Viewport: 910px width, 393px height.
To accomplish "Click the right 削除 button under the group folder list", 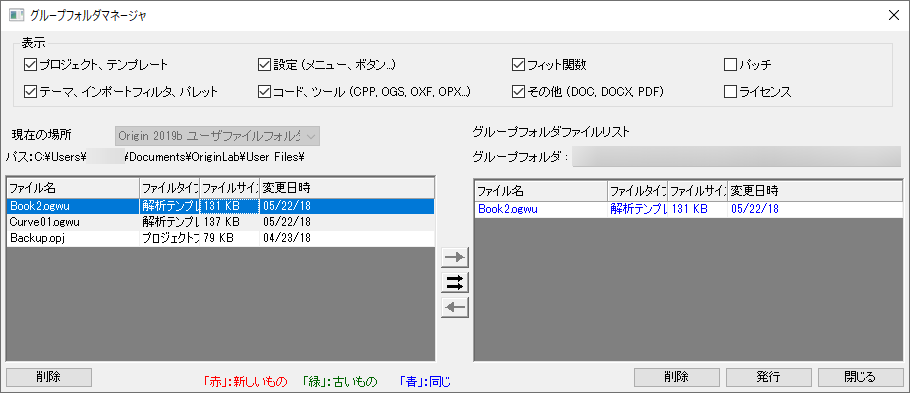I will (x=677, y=377).
